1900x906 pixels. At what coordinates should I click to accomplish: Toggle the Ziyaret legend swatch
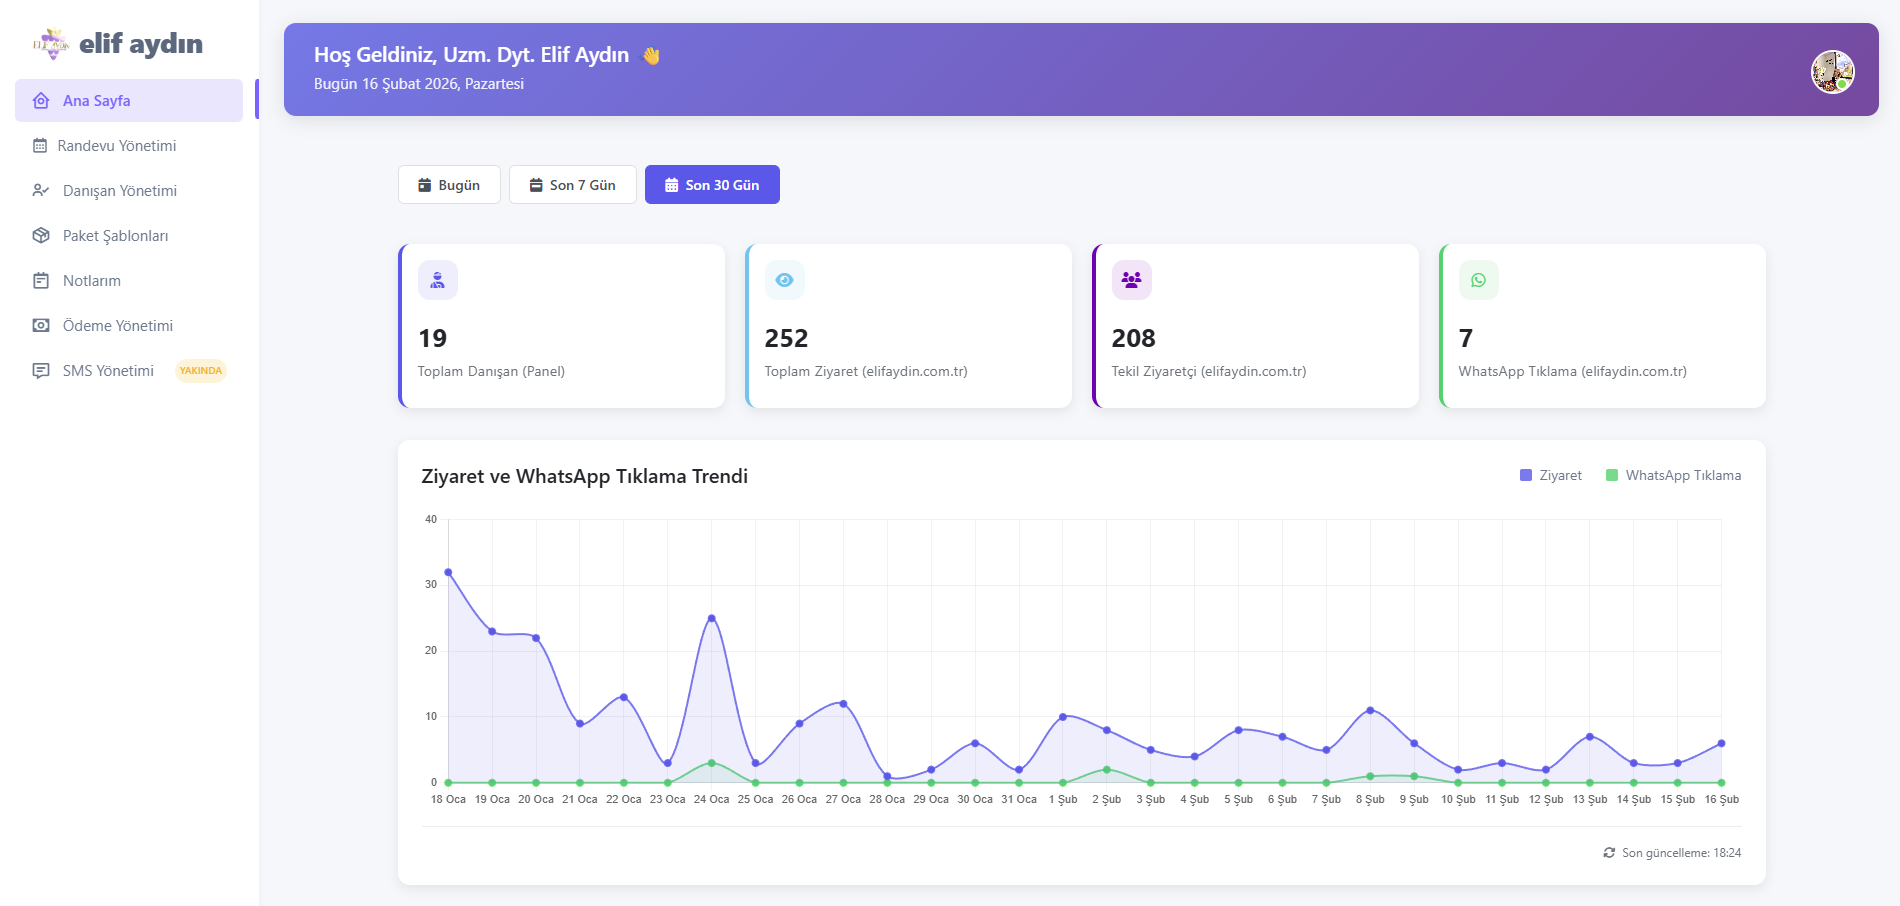coord(1526,475)
